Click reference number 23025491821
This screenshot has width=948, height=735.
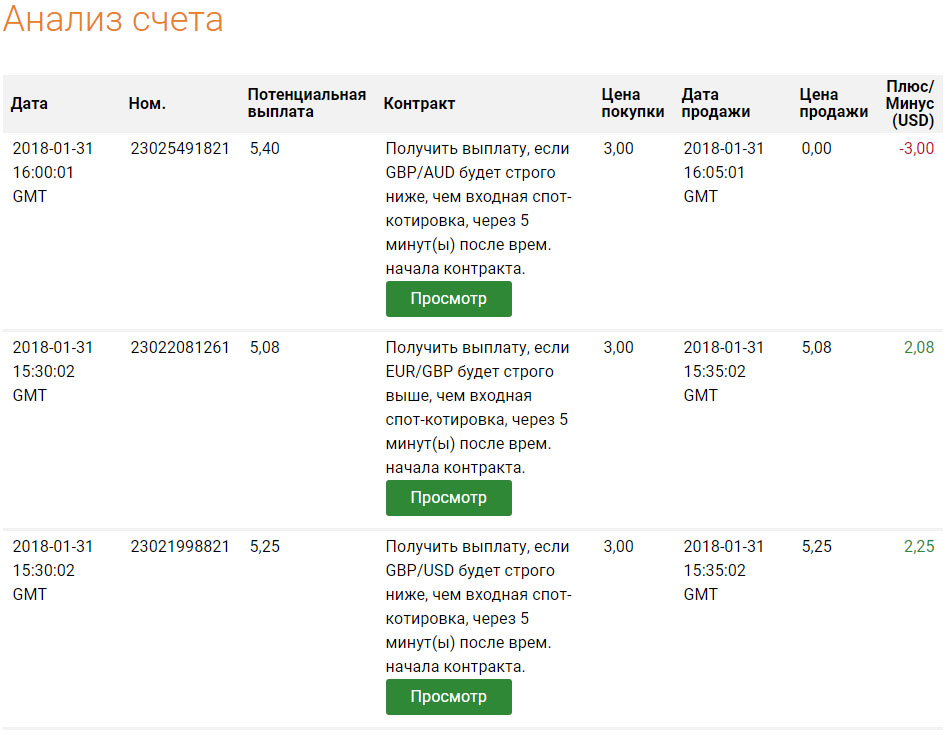[180, 149]
